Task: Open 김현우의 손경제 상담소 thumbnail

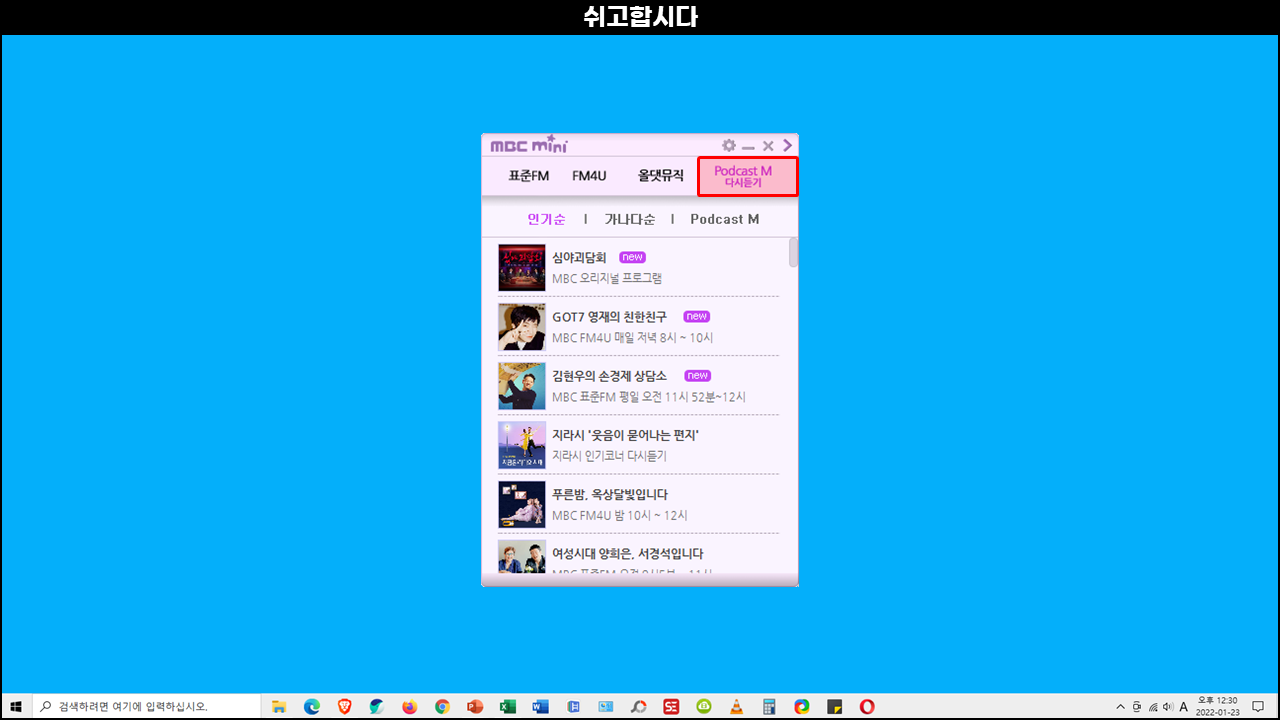Action: (x=522, y=386)
